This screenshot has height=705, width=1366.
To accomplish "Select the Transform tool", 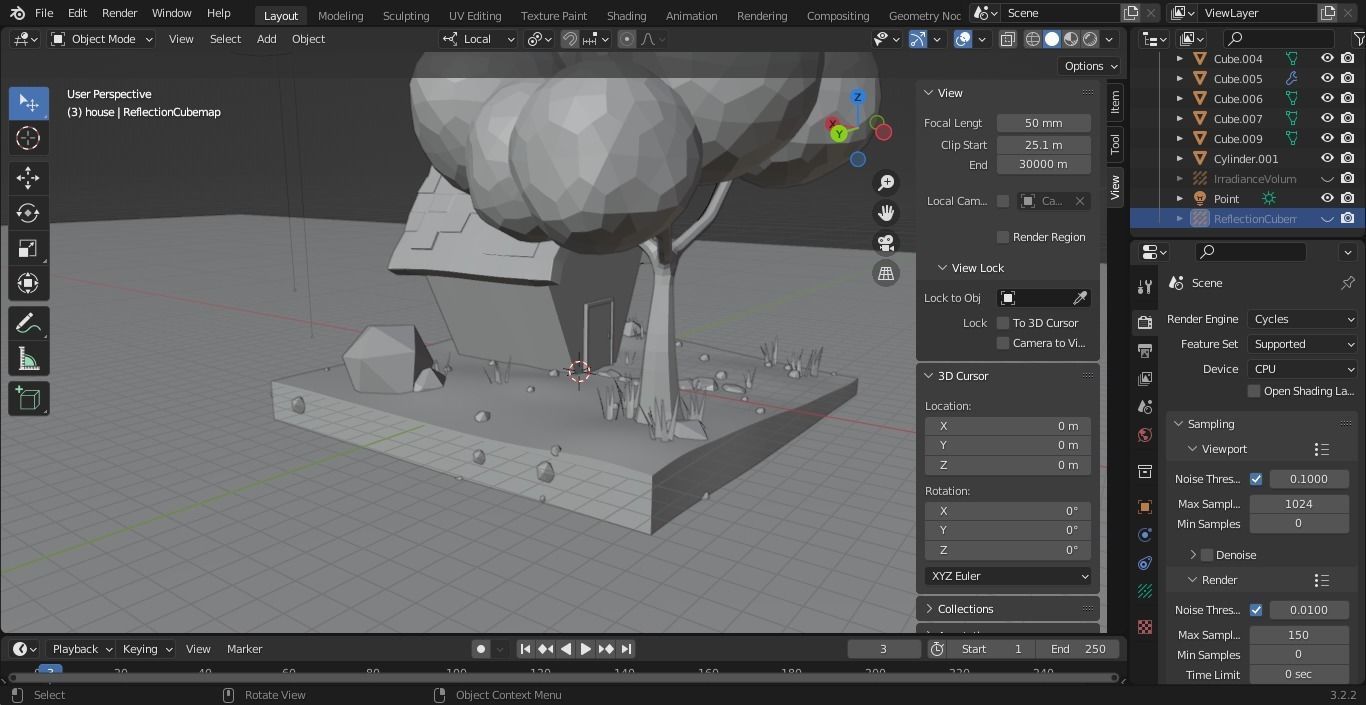I will 28,283.
